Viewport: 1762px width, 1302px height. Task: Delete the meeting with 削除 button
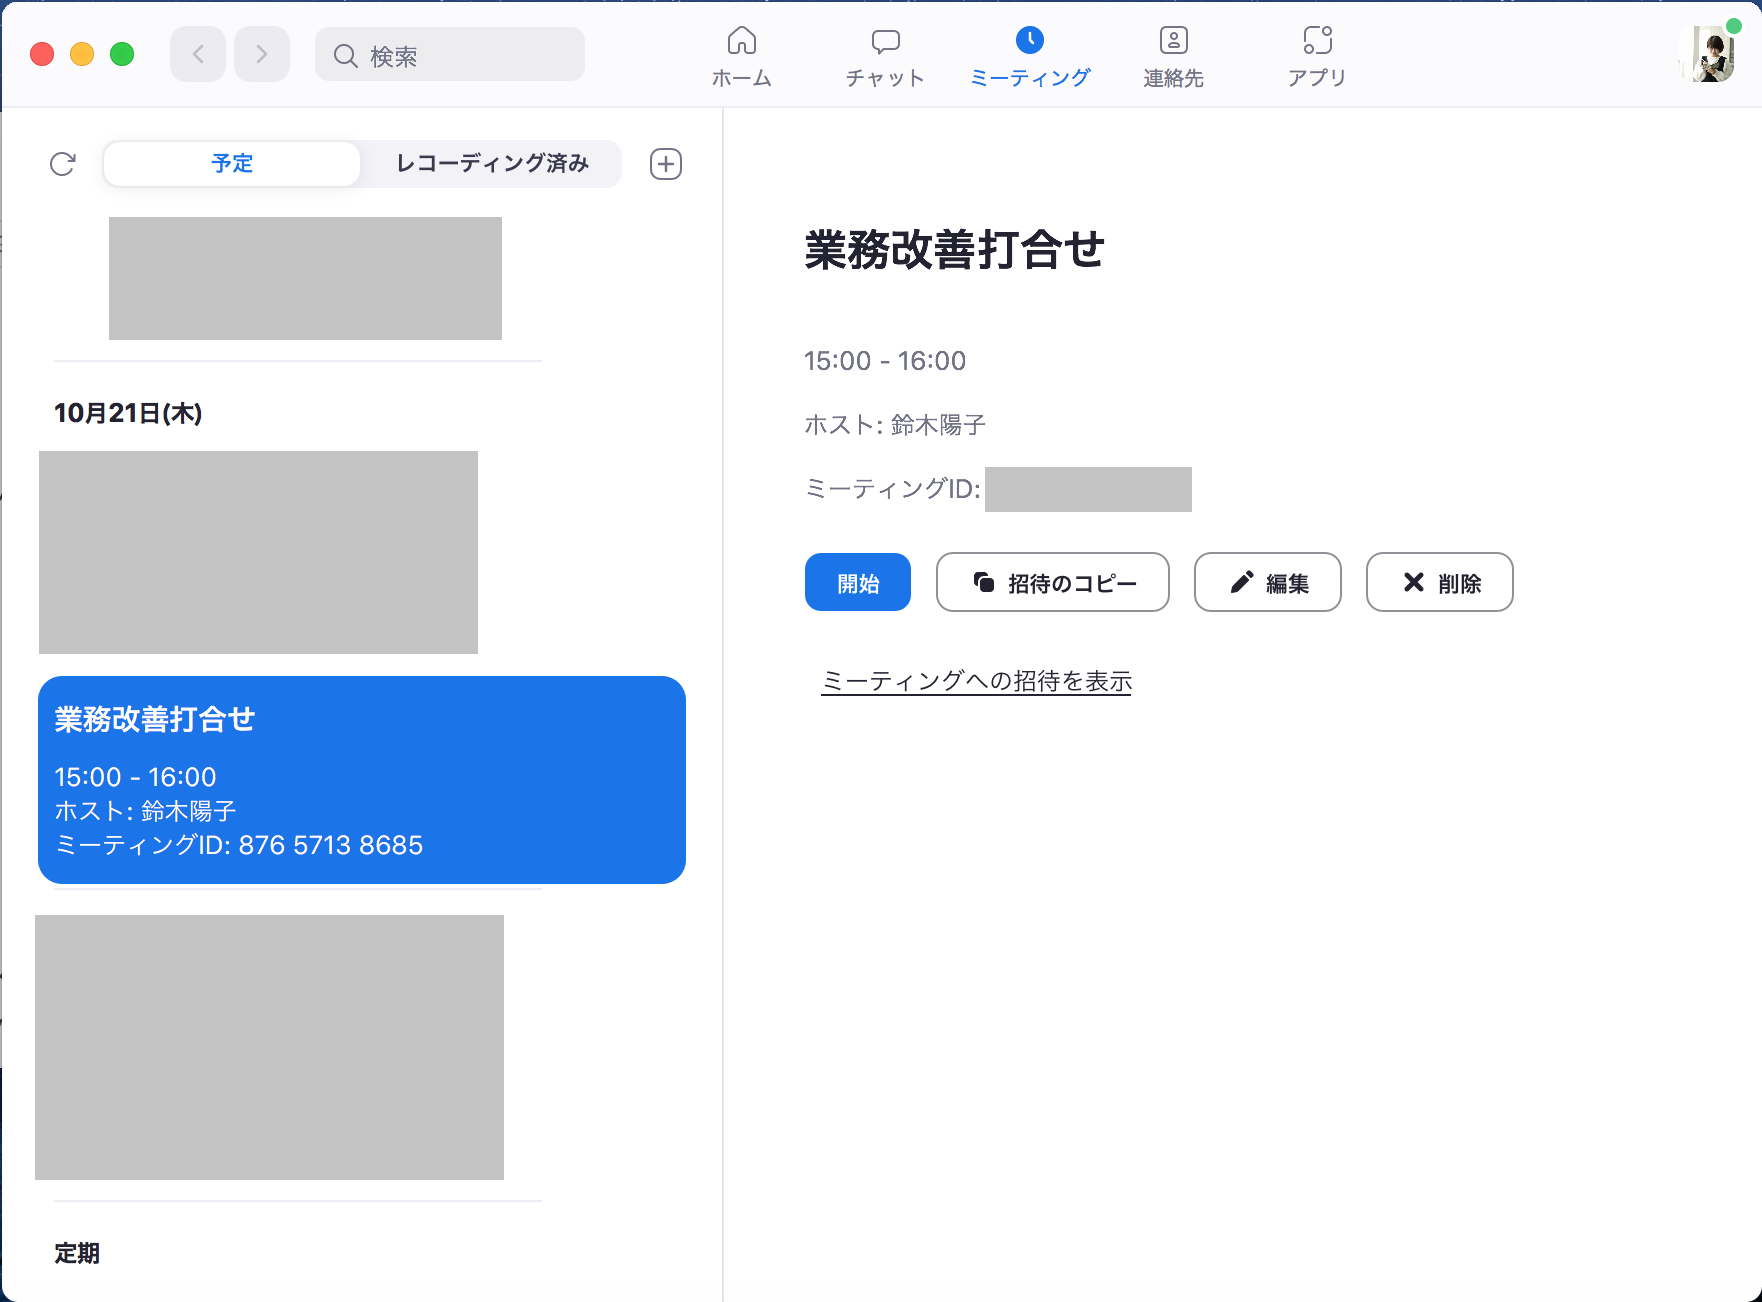[1440, 582]
